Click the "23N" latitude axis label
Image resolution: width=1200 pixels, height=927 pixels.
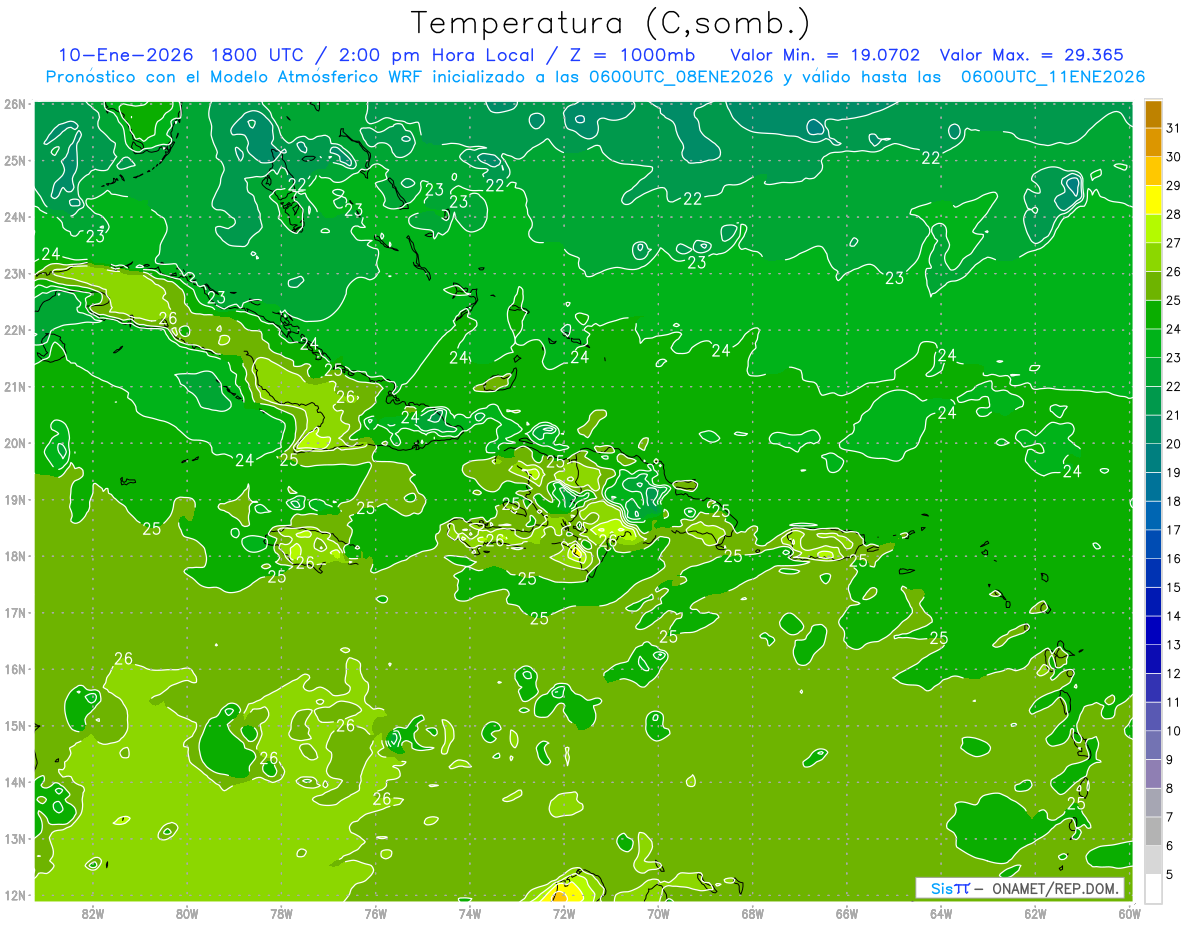coord(15,273)
